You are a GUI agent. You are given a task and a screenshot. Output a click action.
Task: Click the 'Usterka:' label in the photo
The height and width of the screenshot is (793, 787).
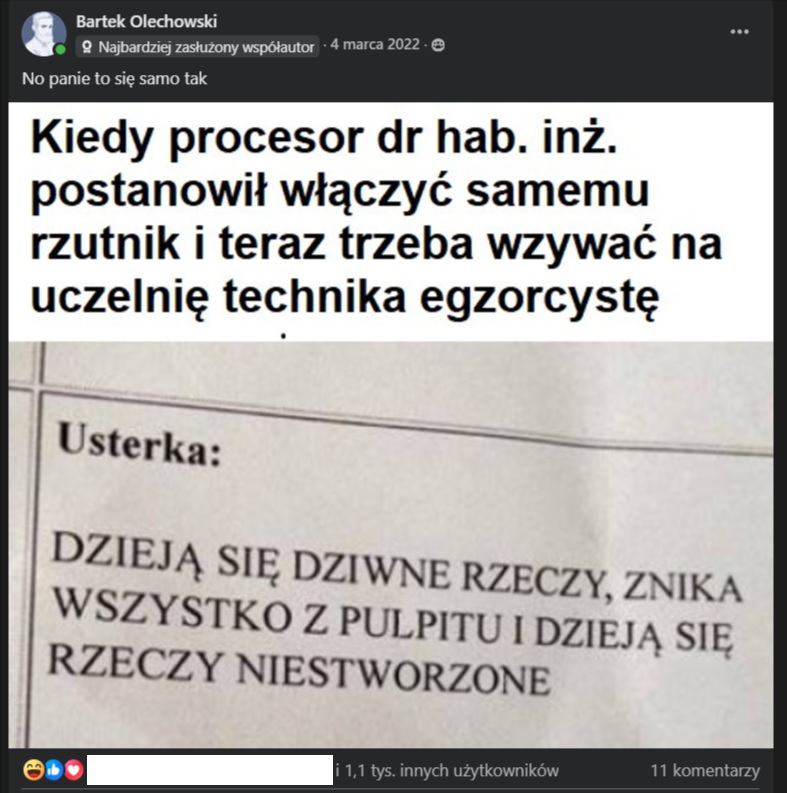(140, 445)
